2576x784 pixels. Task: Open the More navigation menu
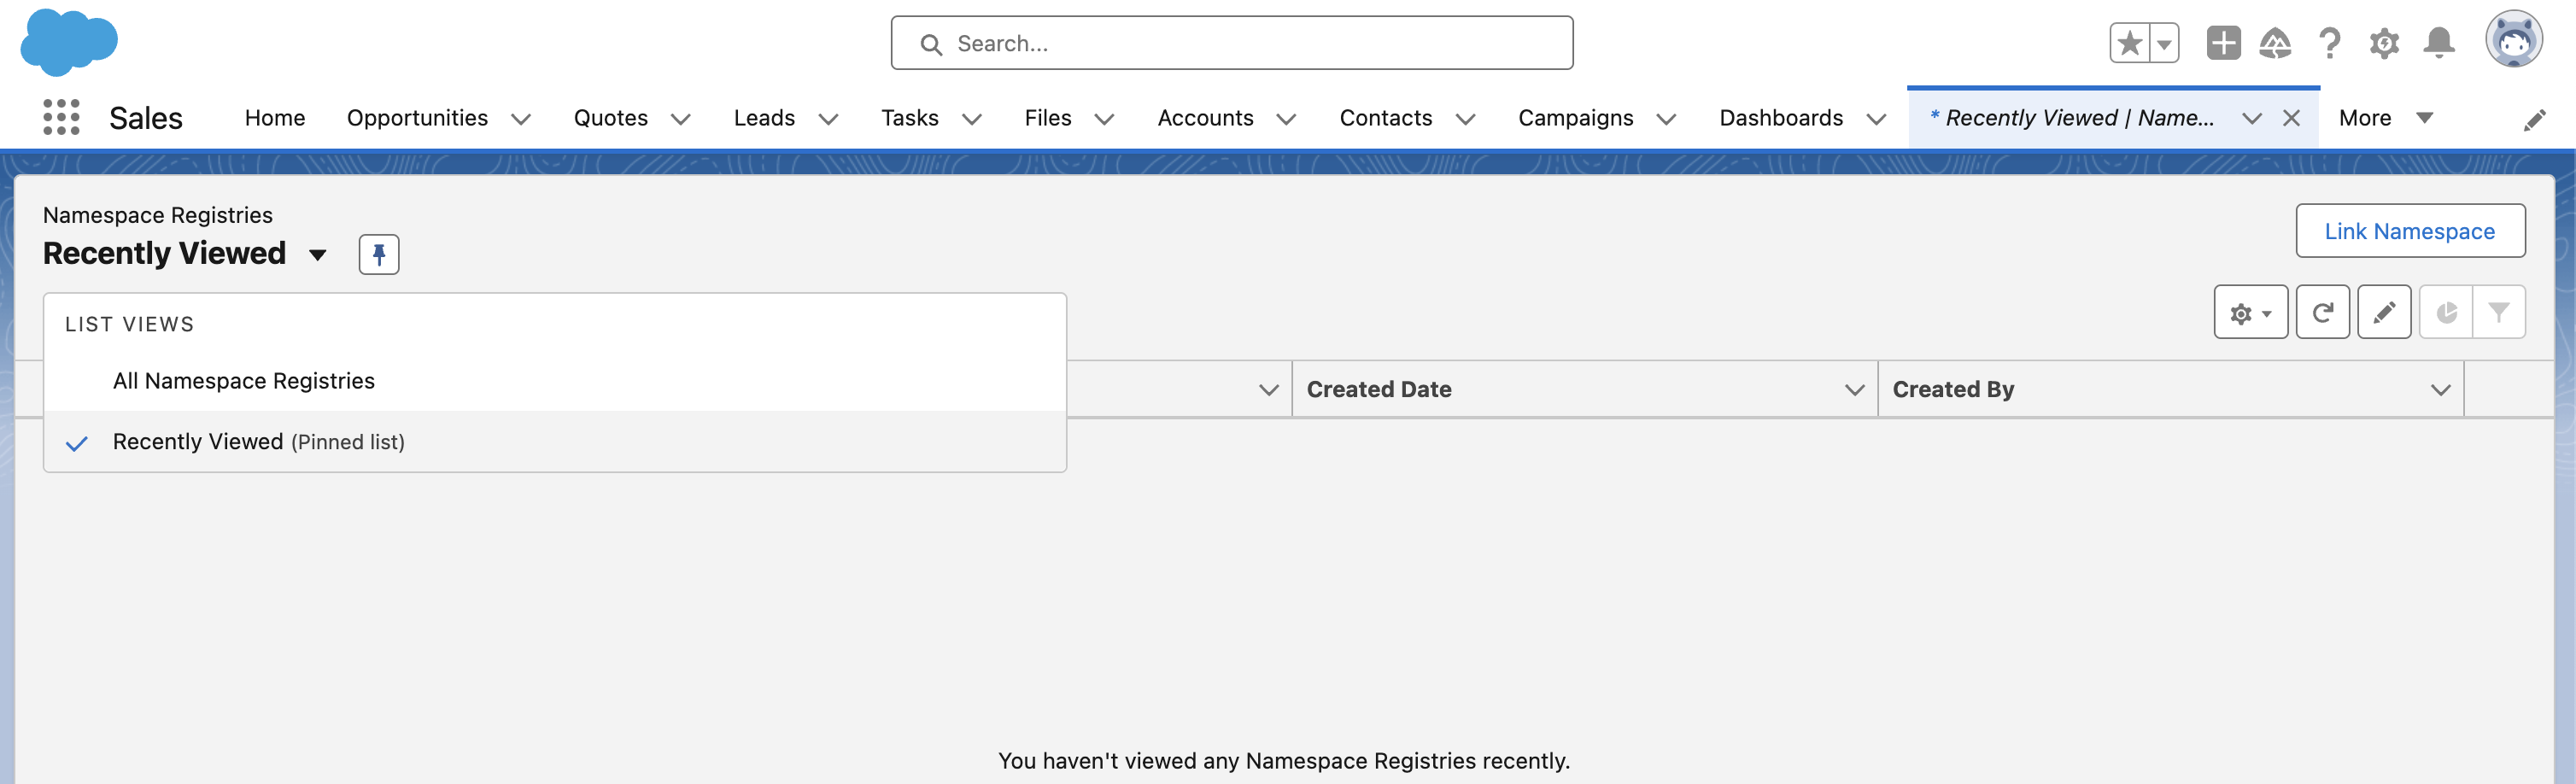click(x=2385, y=118)
